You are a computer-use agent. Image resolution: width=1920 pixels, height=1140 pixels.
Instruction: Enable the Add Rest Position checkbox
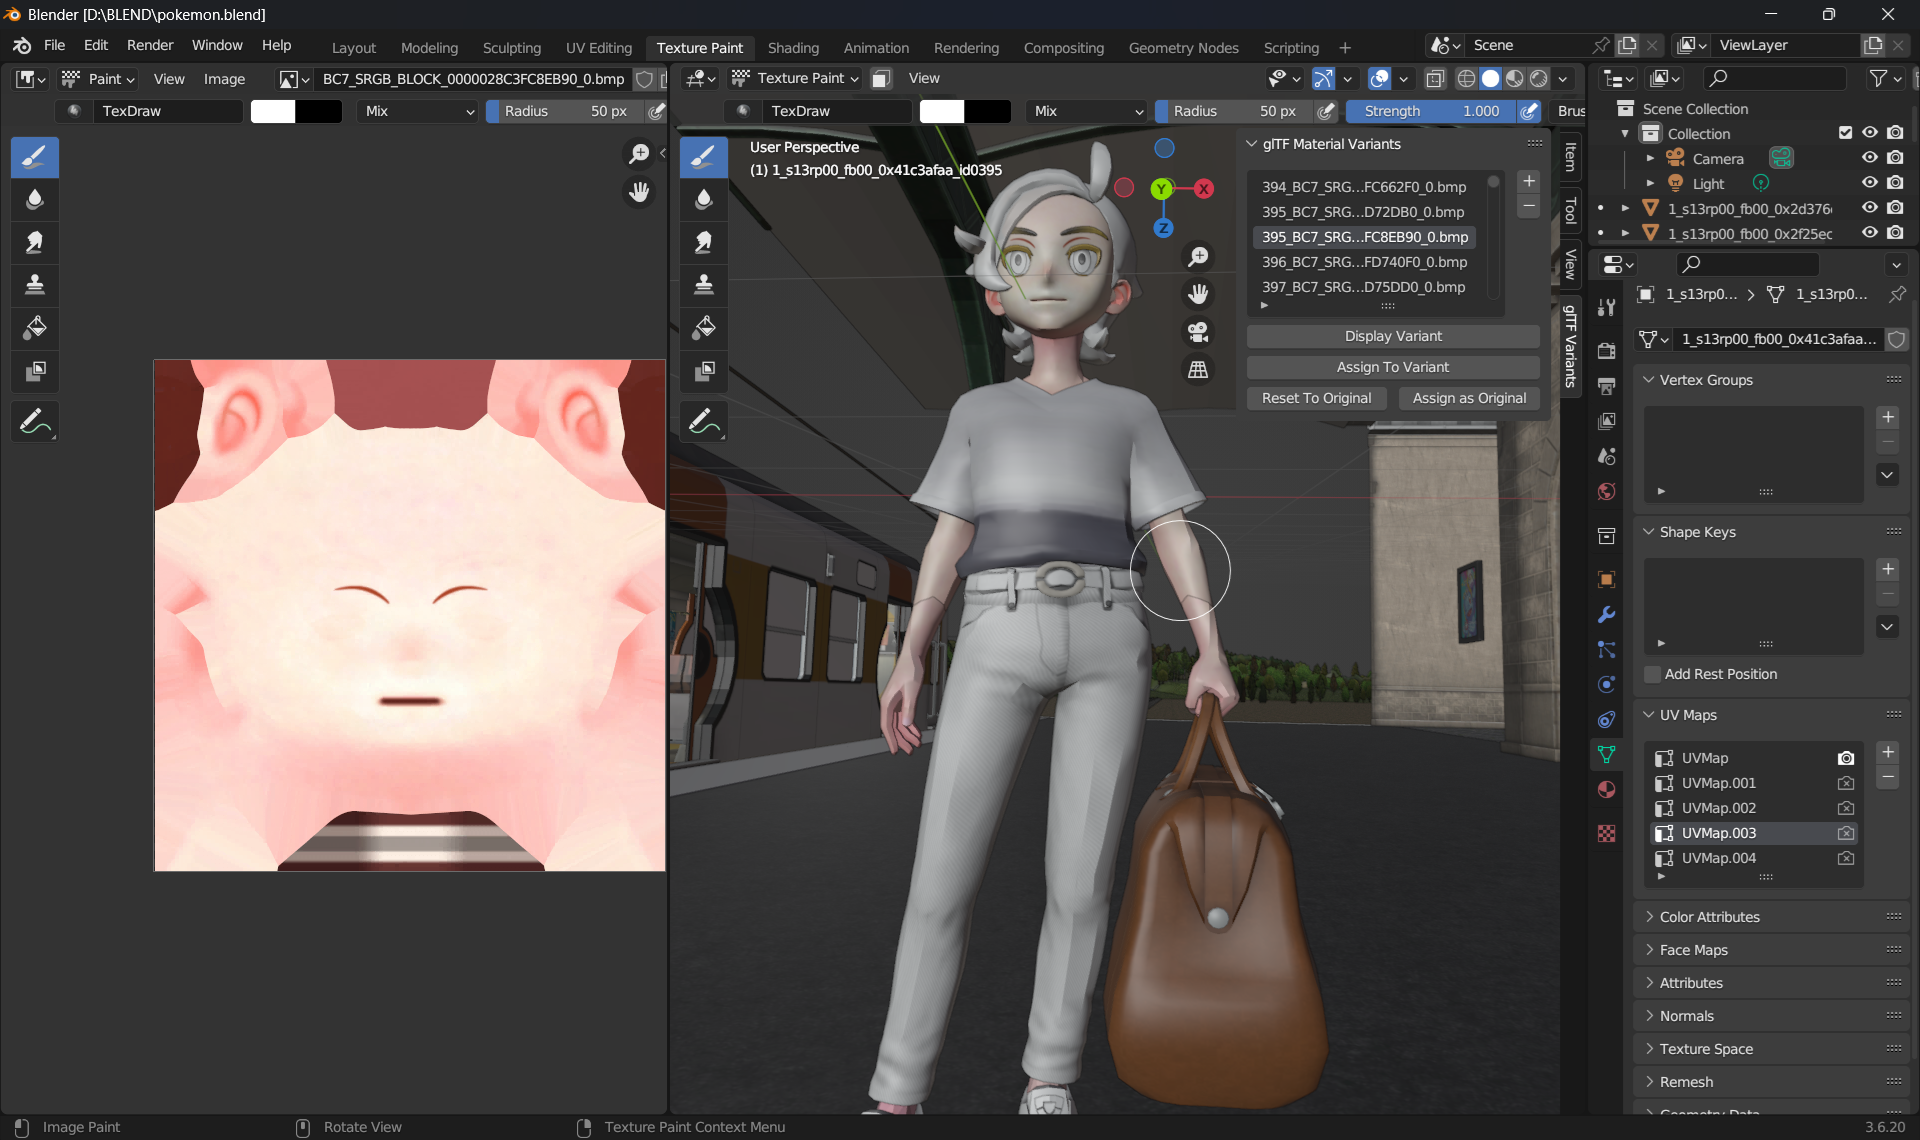click(1653, 674)
